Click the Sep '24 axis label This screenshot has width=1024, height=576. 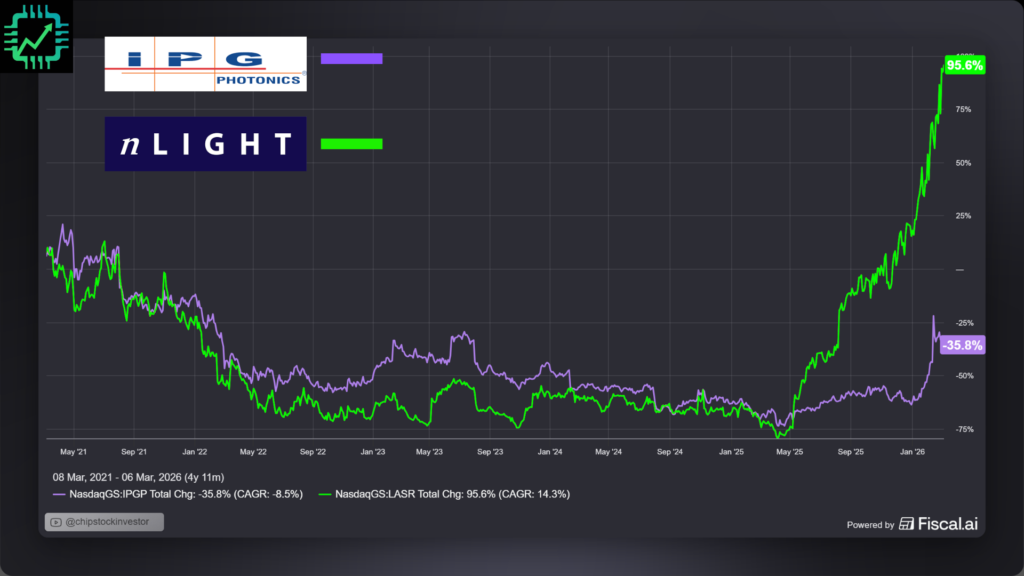(669, 452)
